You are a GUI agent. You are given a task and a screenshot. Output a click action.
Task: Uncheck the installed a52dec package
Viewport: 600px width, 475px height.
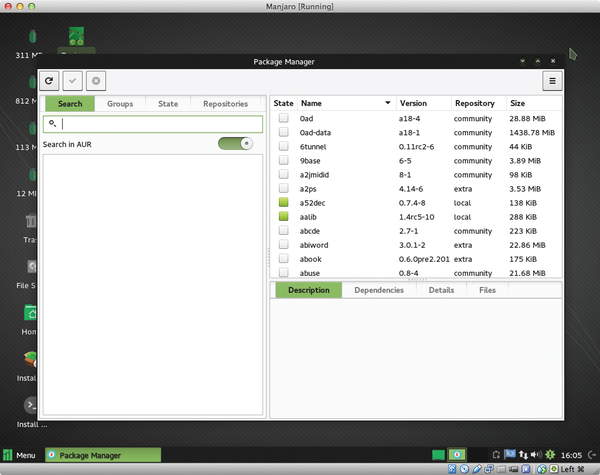(x=284, y=202)
